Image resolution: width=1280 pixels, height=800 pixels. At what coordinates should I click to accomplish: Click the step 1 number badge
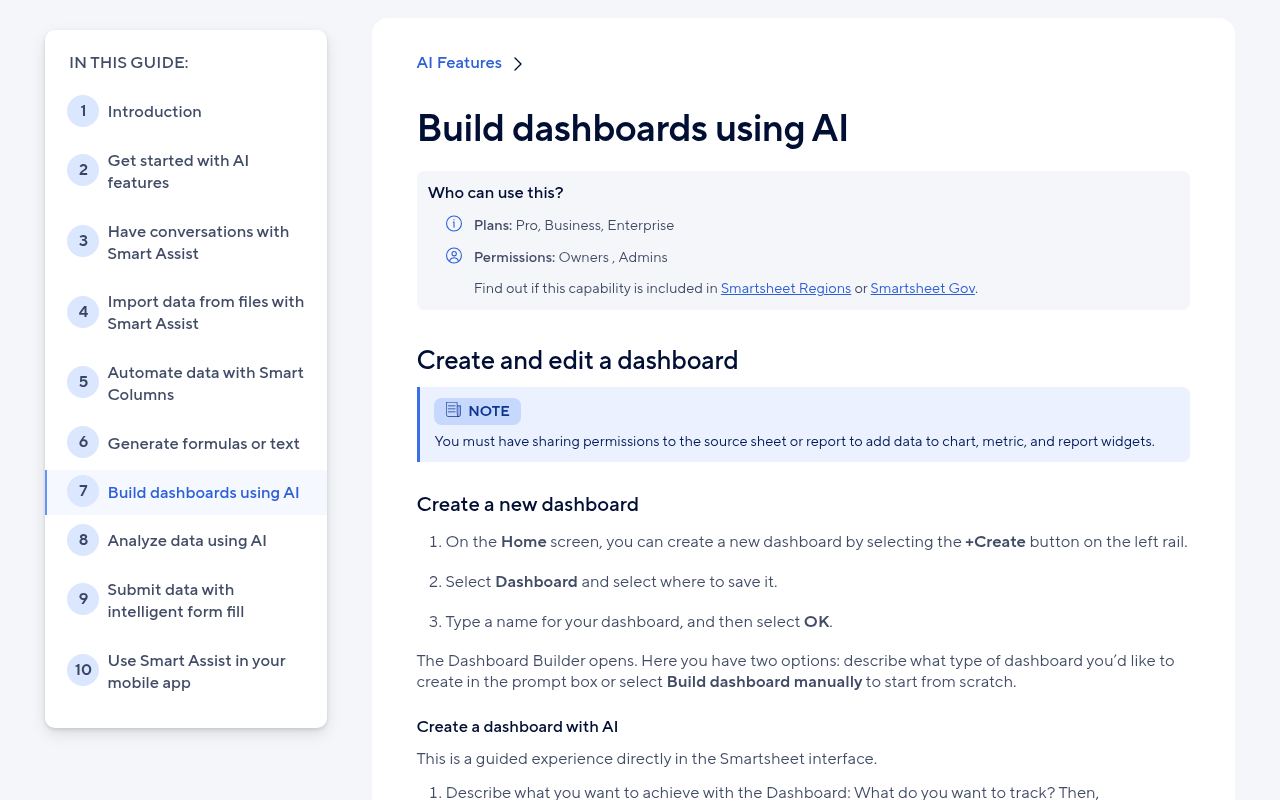click(x=83, y=111)
